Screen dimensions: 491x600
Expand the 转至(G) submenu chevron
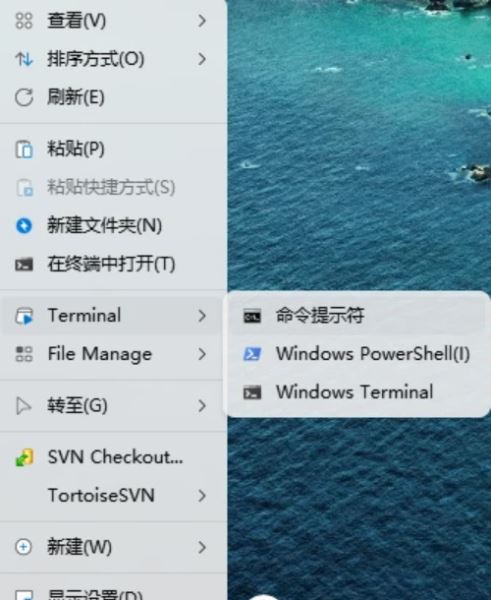click(x=202, y=406)
